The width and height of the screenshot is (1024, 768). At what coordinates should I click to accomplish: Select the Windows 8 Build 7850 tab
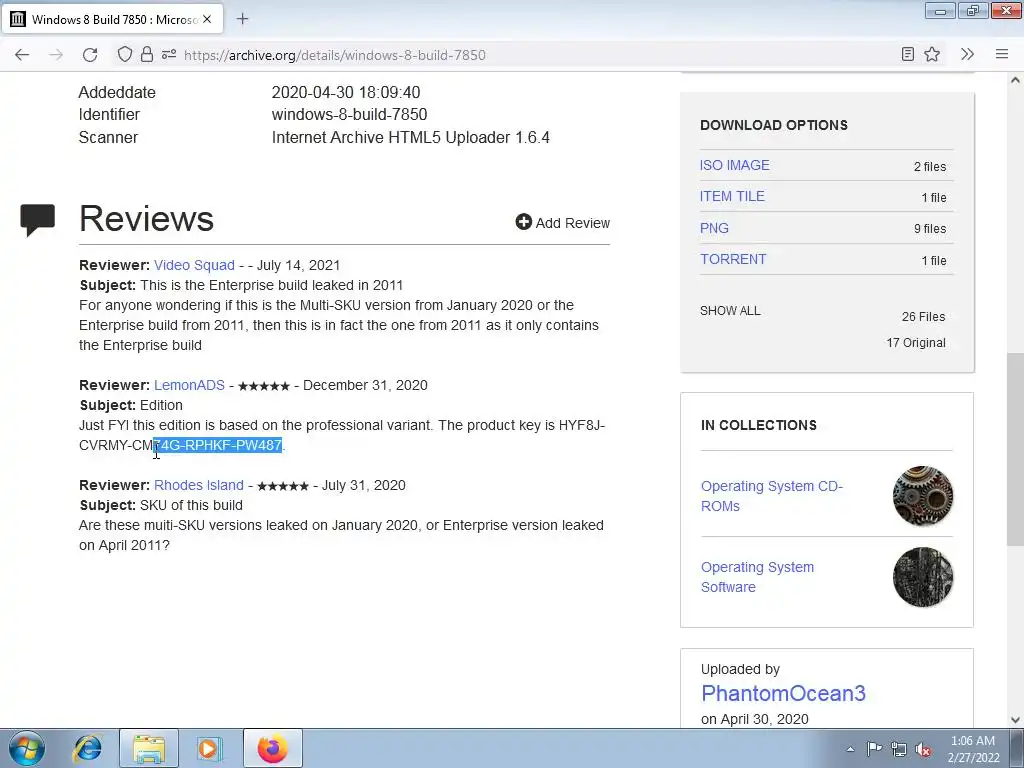[112, 19]
